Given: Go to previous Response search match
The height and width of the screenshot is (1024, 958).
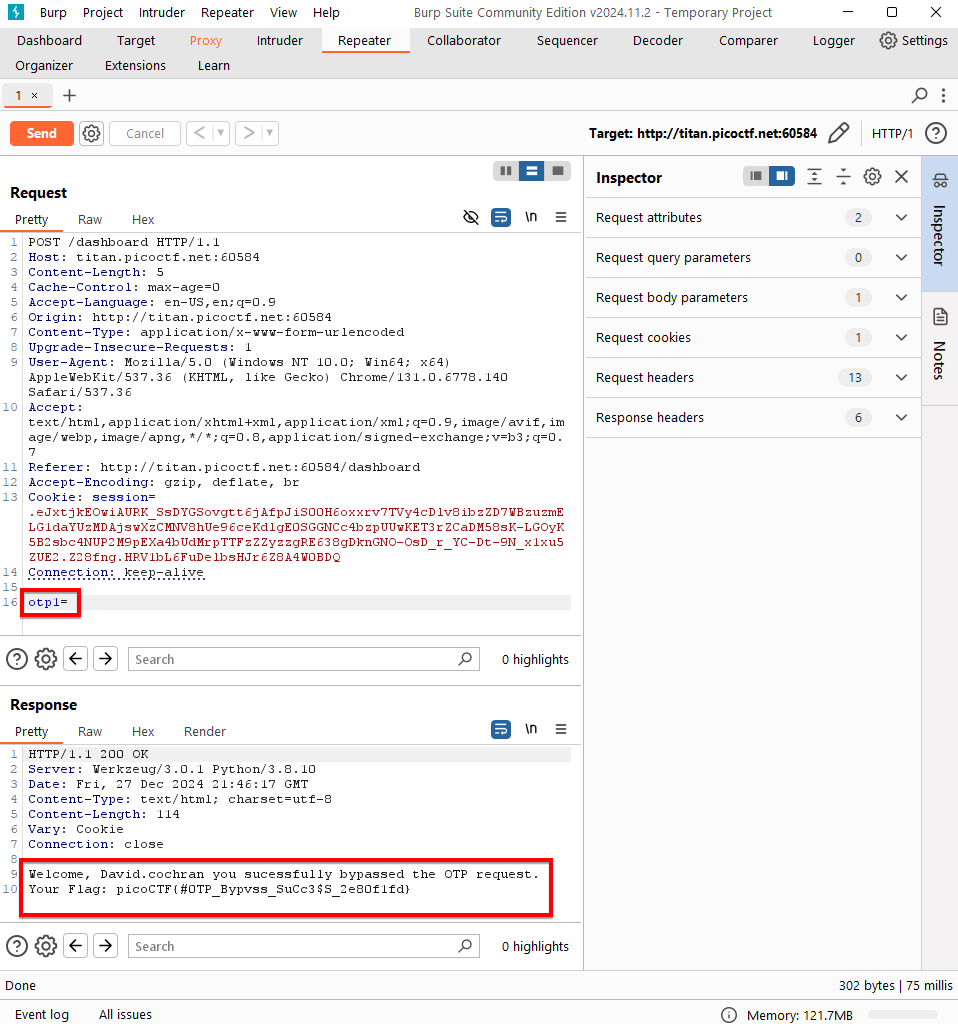Looking at the screenshot, I should tap(76, 945).
